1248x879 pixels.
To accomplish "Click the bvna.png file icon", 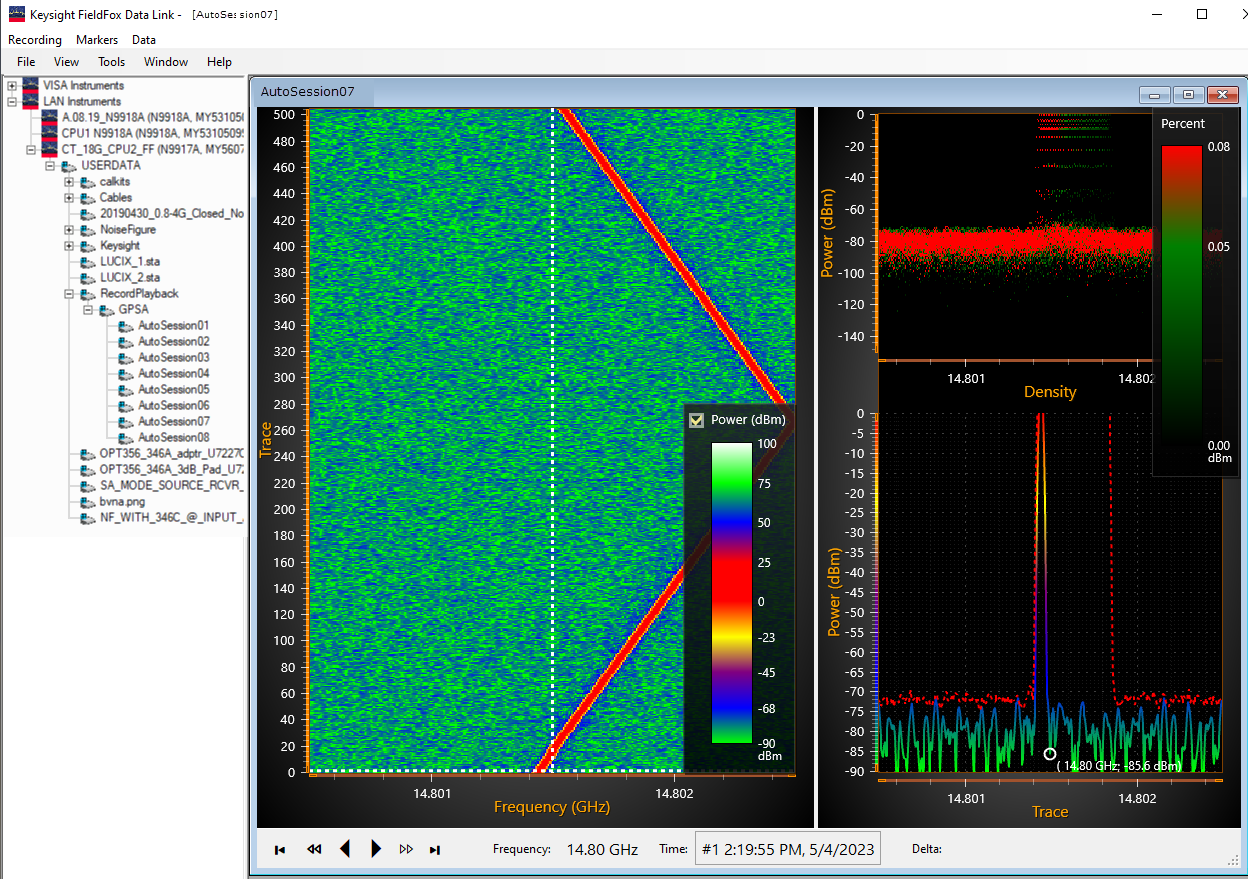I will tap(87, 501).
